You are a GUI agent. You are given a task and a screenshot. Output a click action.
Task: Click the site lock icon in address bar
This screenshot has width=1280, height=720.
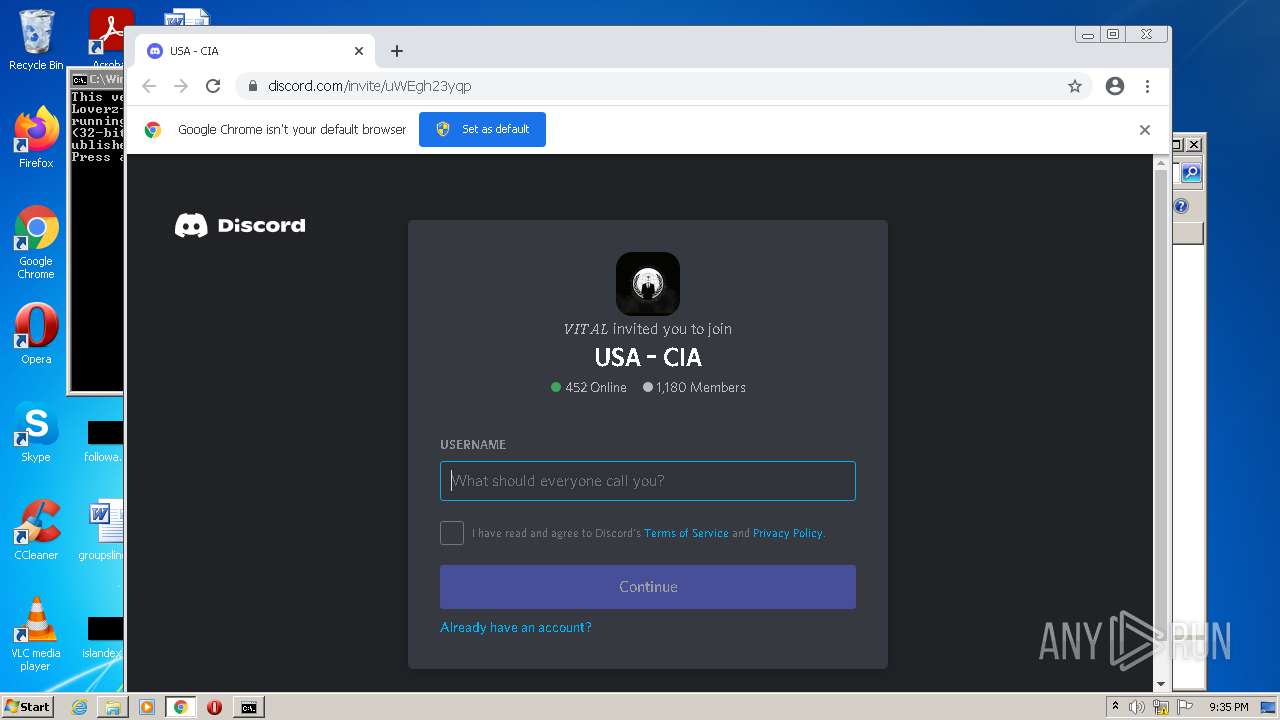point(253,86)
